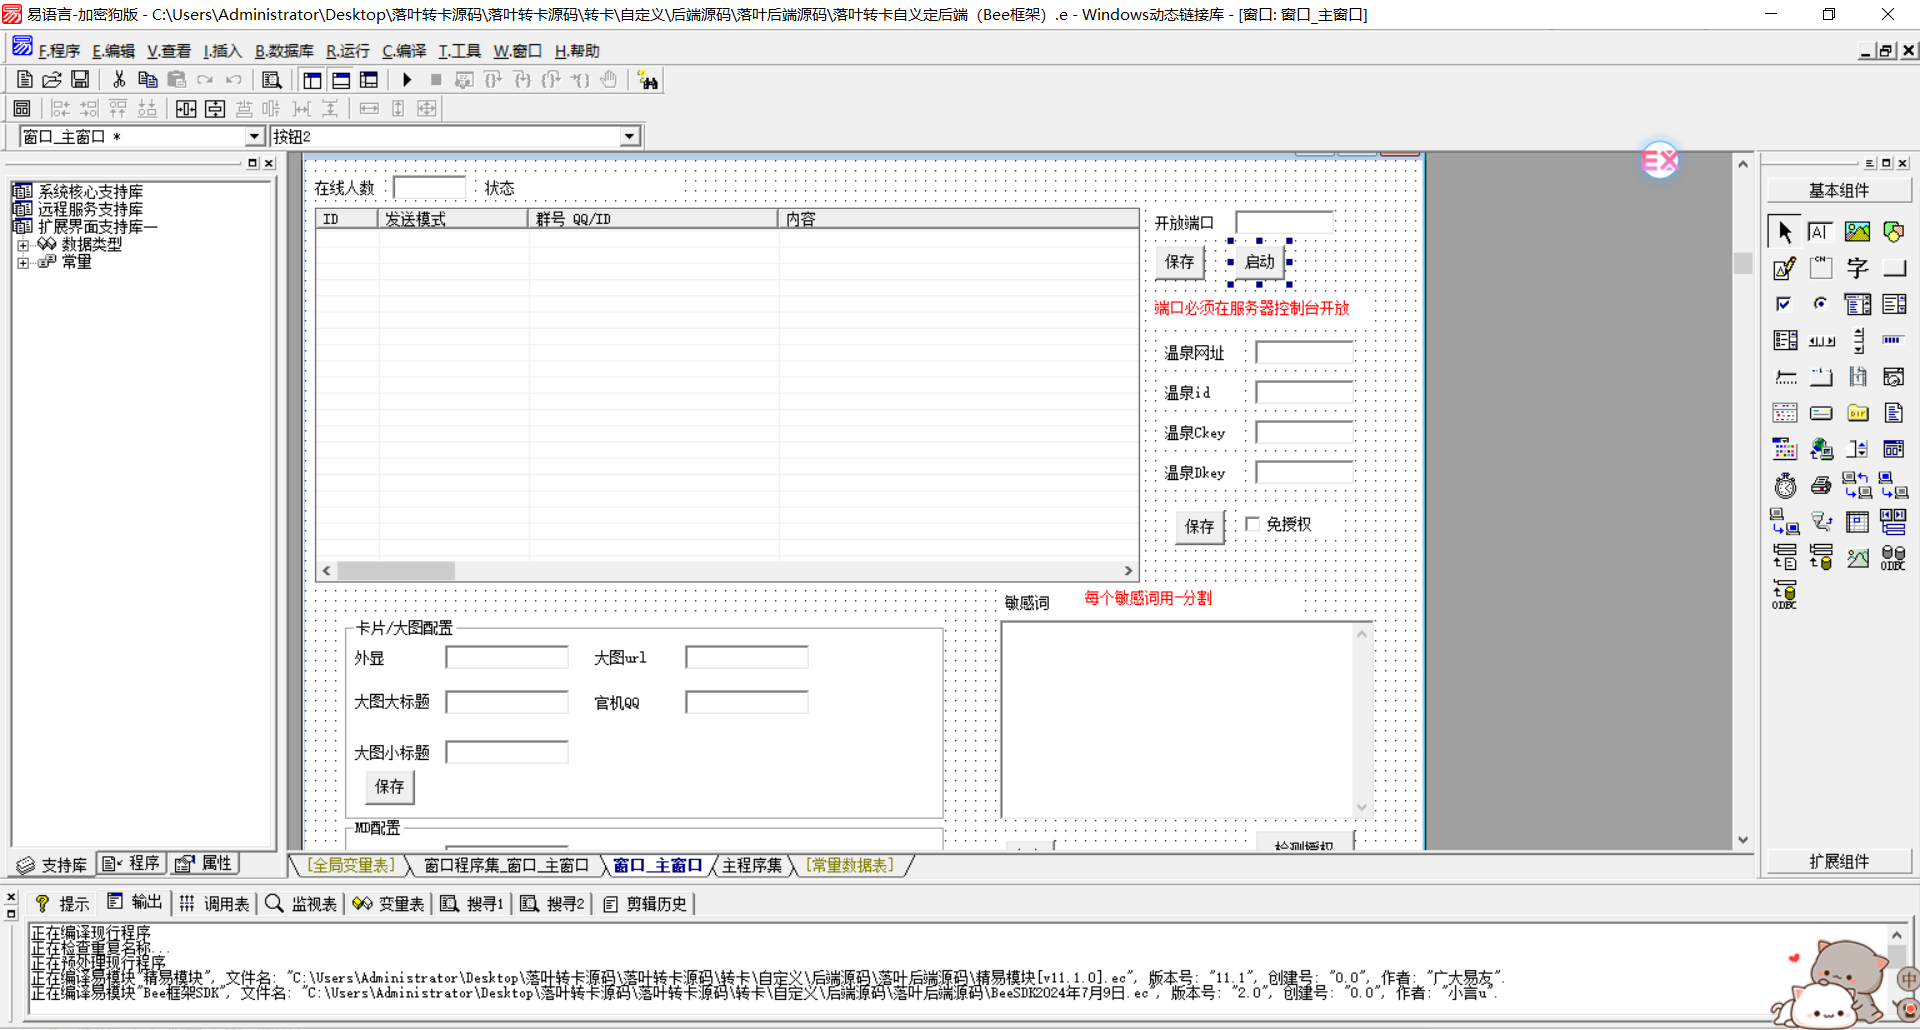This screenshot has height=1030, width=1920.
Task: Select the edit box component icon
Action: 1784,268
